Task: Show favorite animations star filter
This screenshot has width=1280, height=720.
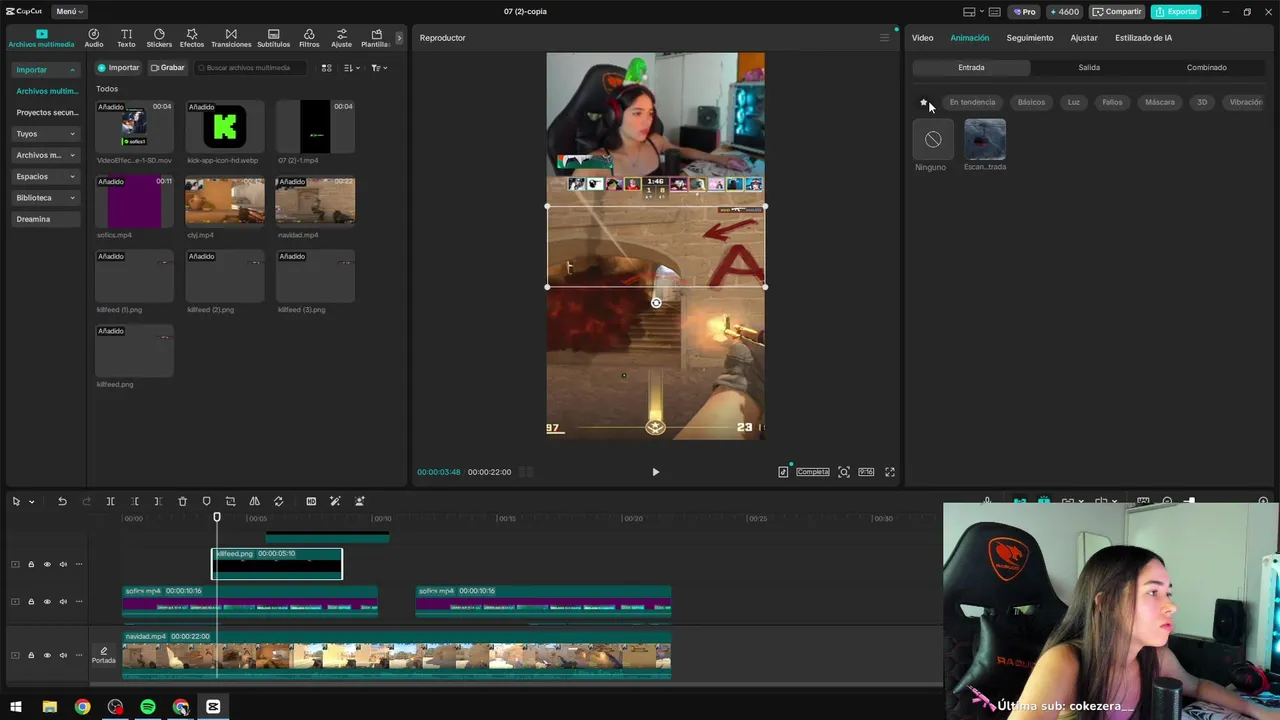Action: click(x=923, y=102)
